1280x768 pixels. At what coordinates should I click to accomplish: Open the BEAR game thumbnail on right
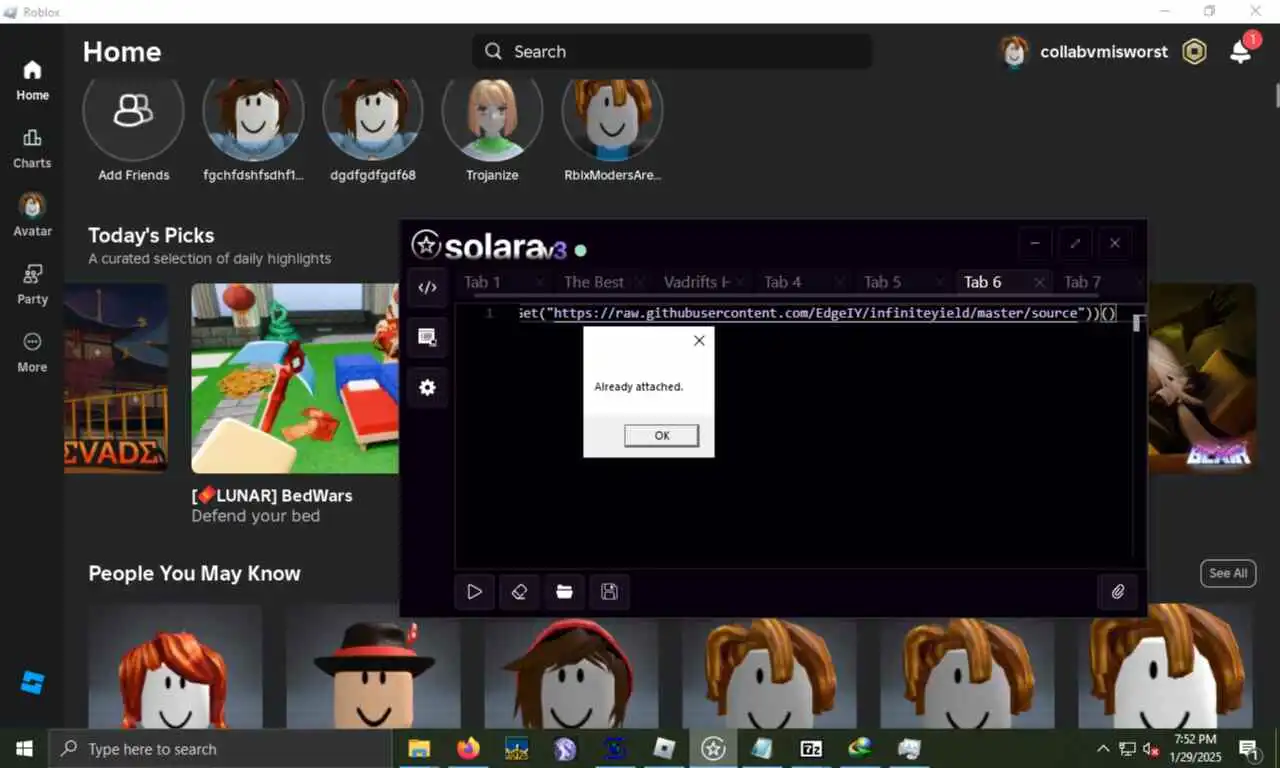pyautogui.click(x=1201, y=378)
